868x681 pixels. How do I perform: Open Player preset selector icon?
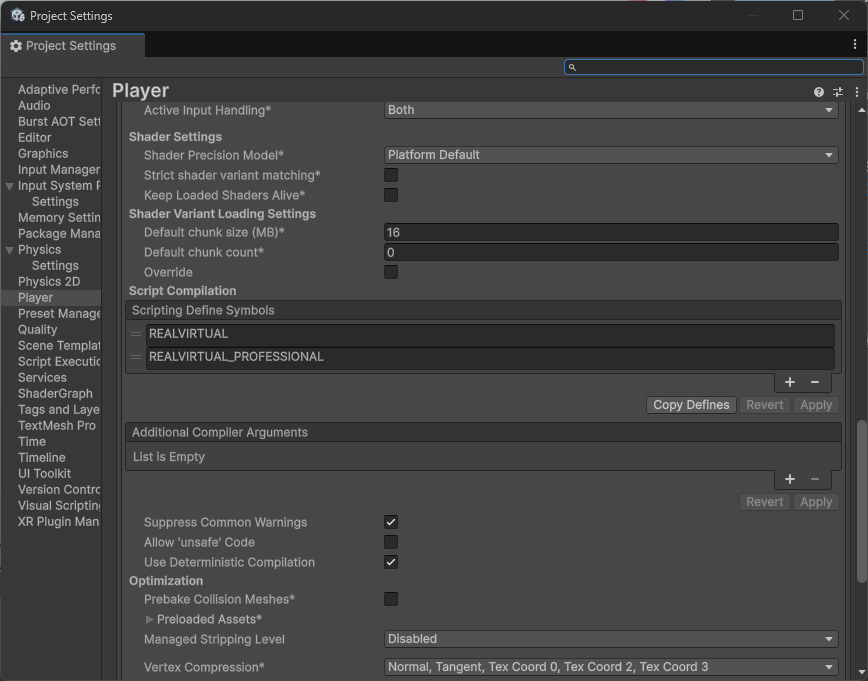[838, 92]
